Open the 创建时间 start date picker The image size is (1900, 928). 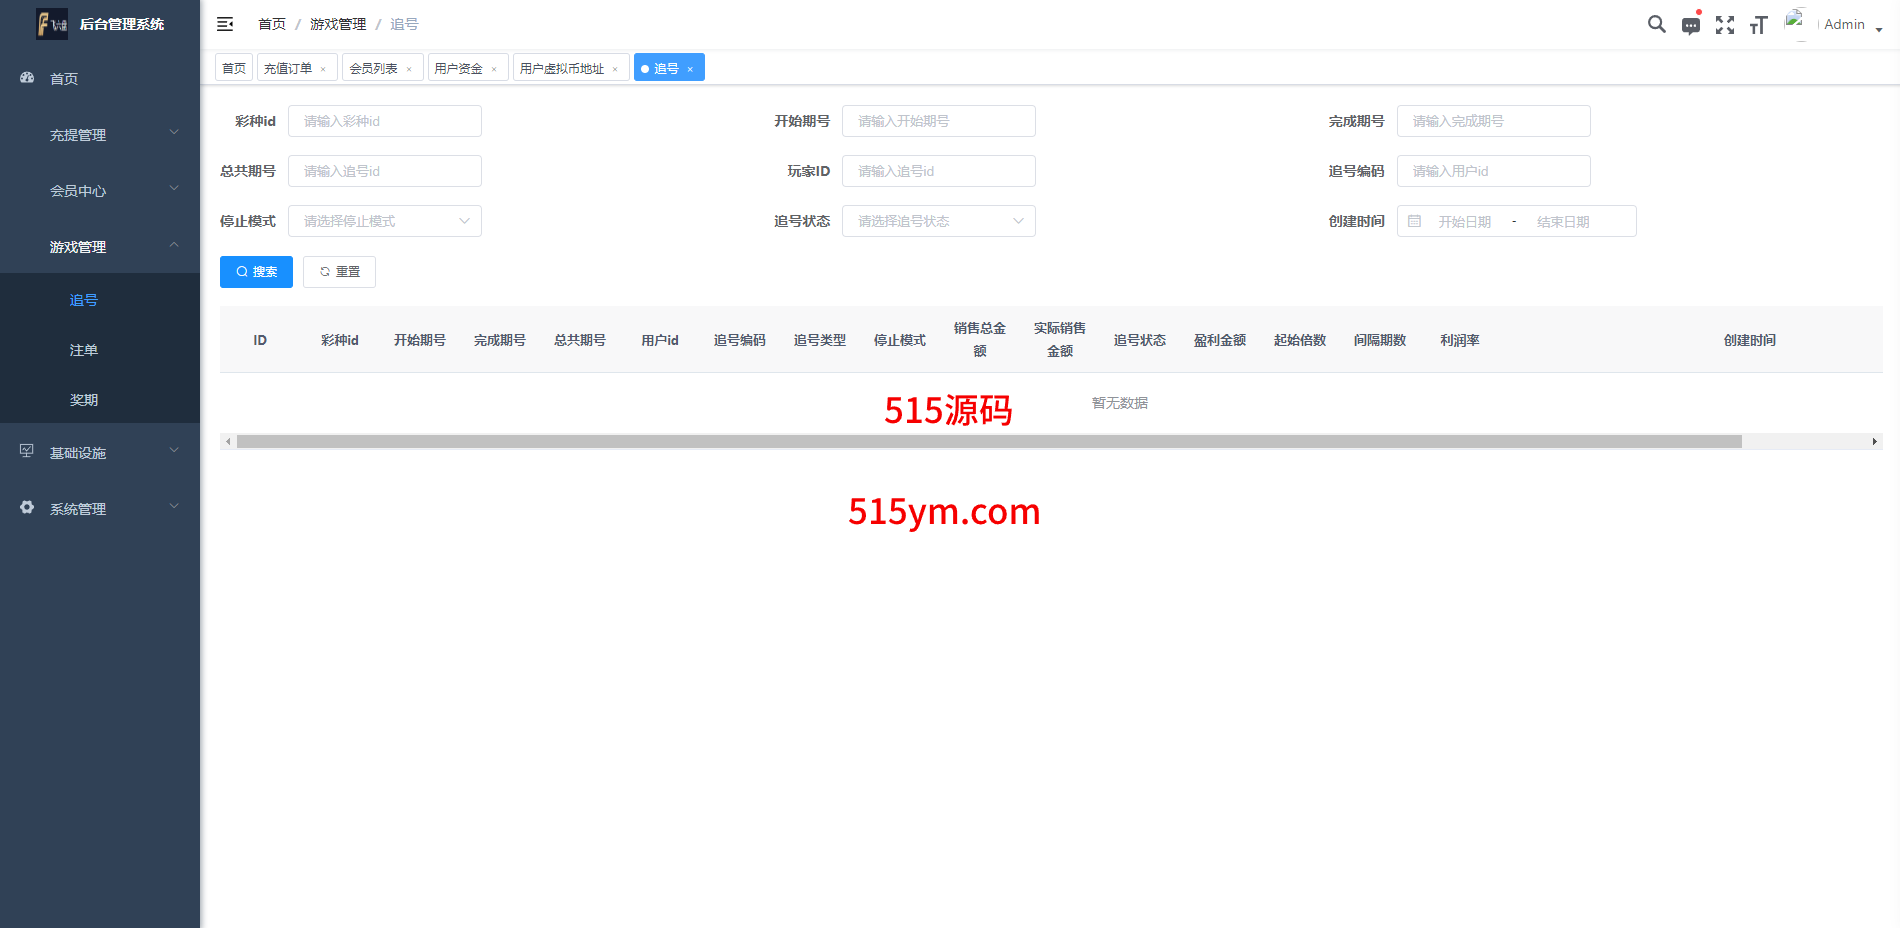click(x=1464, y=221)
